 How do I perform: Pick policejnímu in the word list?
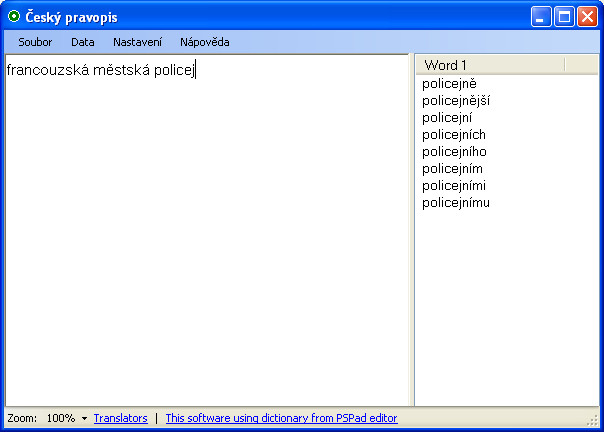tap(456, 202)
